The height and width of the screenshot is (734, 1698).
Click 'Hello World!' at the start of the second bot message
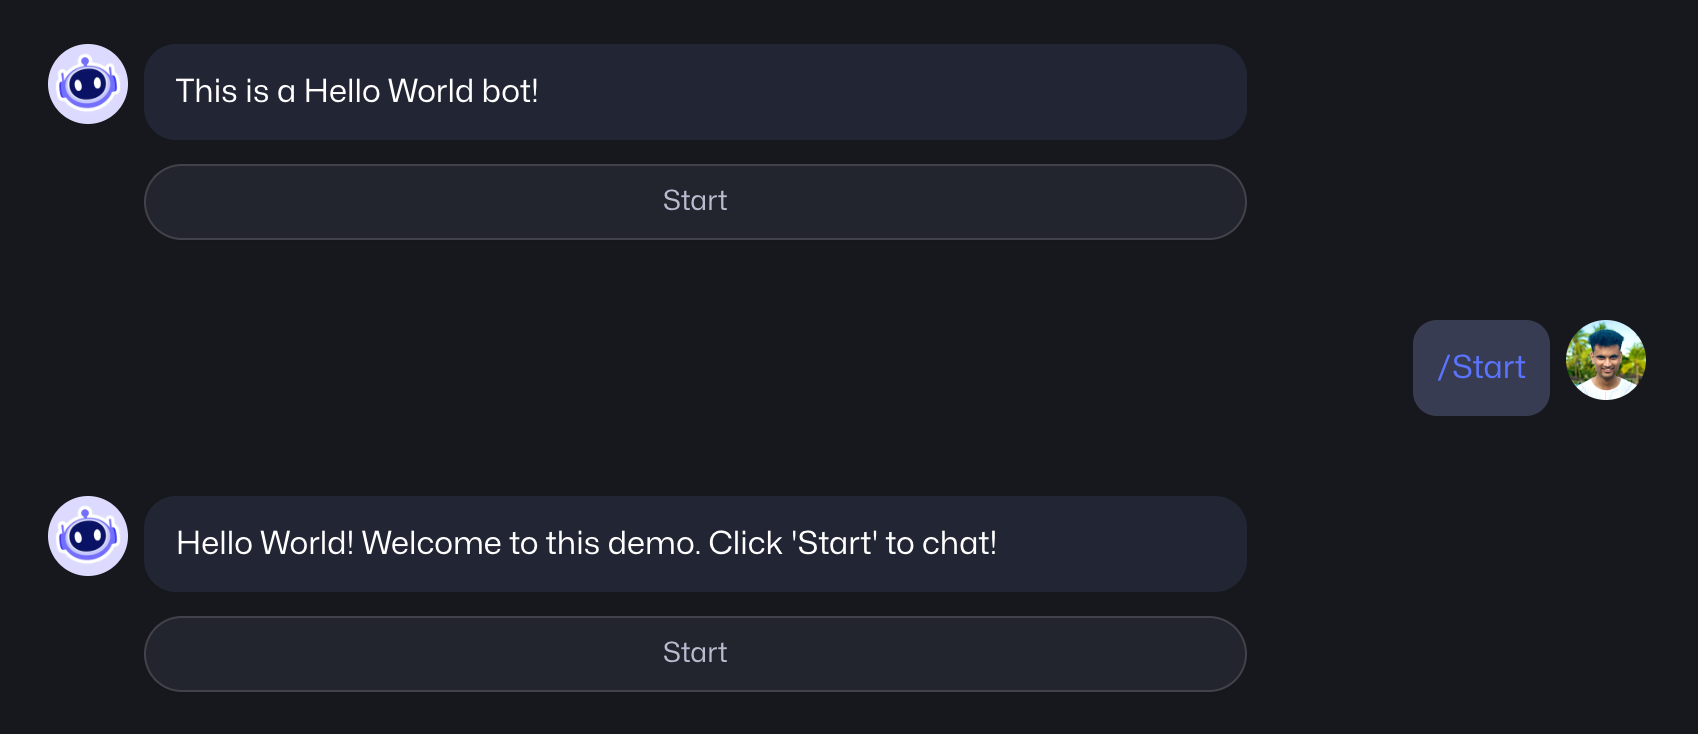[265, 544]
